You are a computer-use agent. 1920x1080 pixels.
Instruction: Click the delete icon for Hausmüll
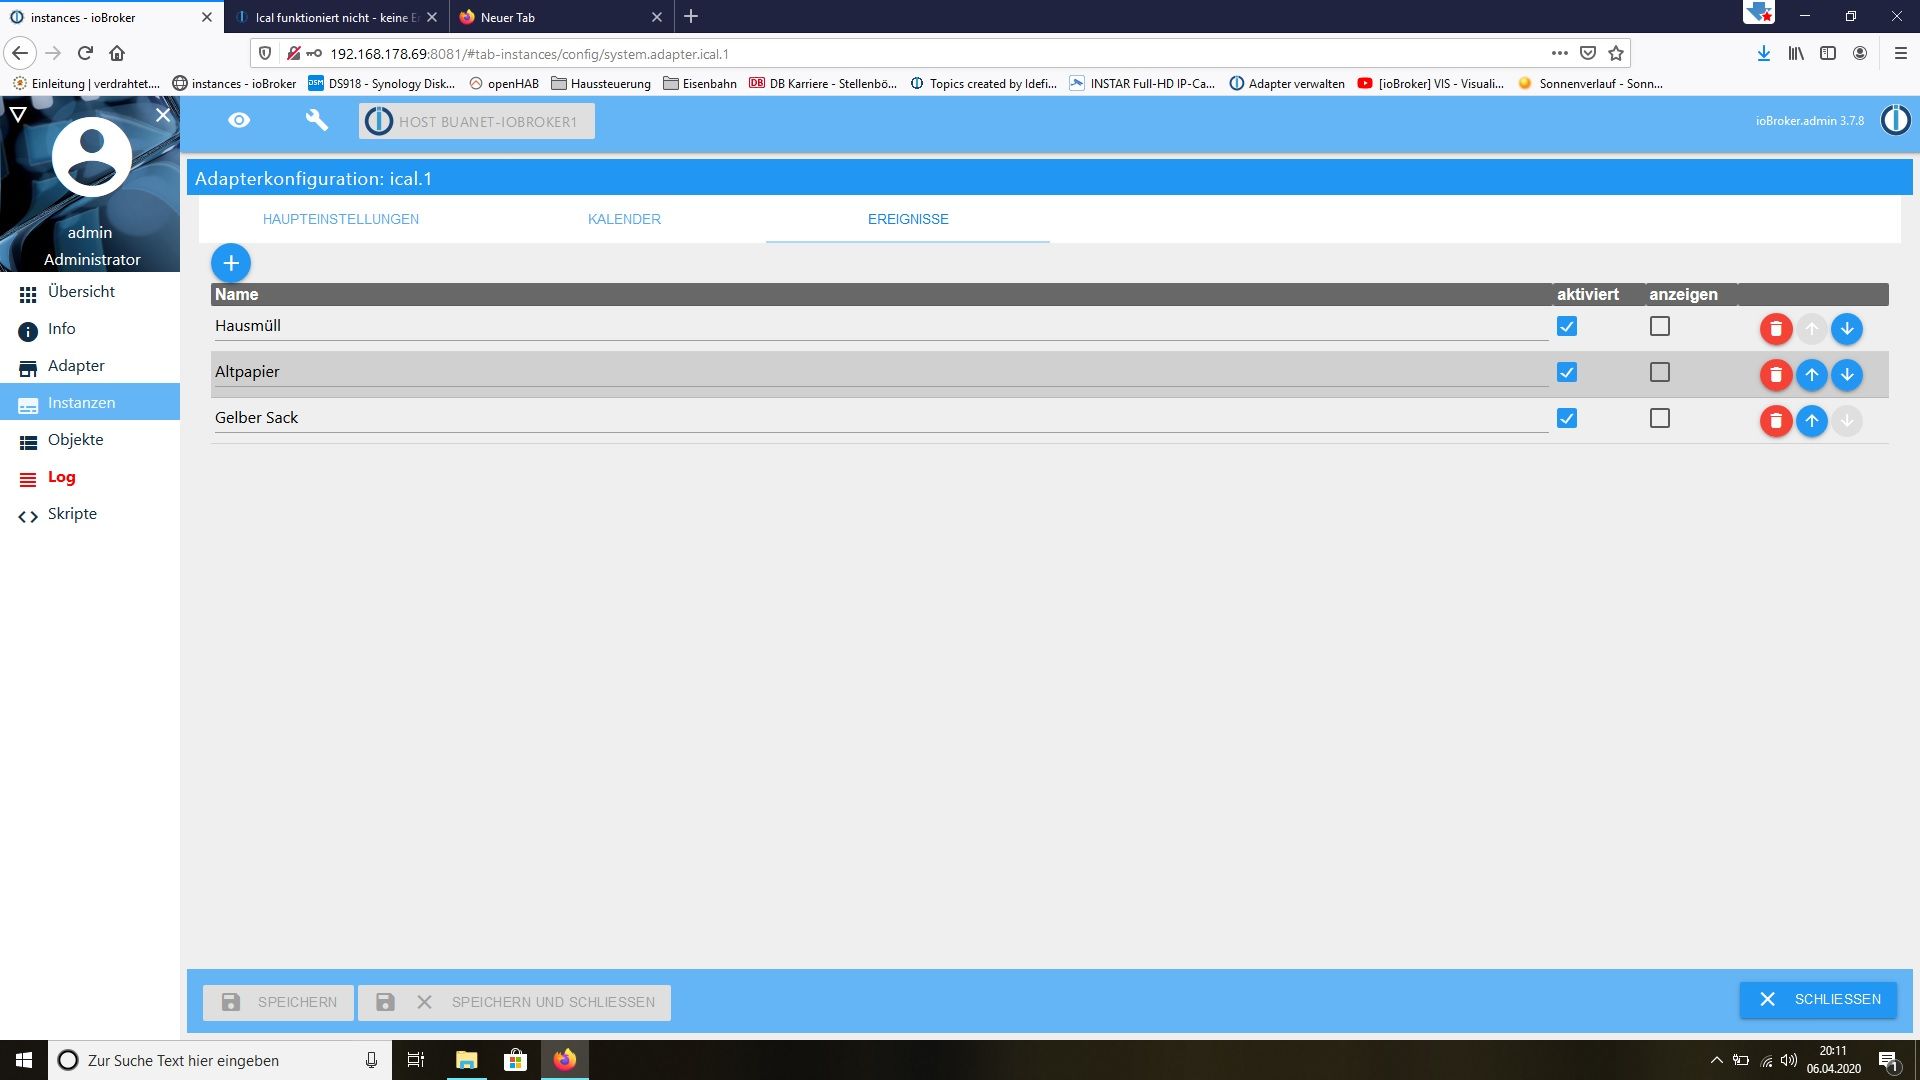[1776, 328]
